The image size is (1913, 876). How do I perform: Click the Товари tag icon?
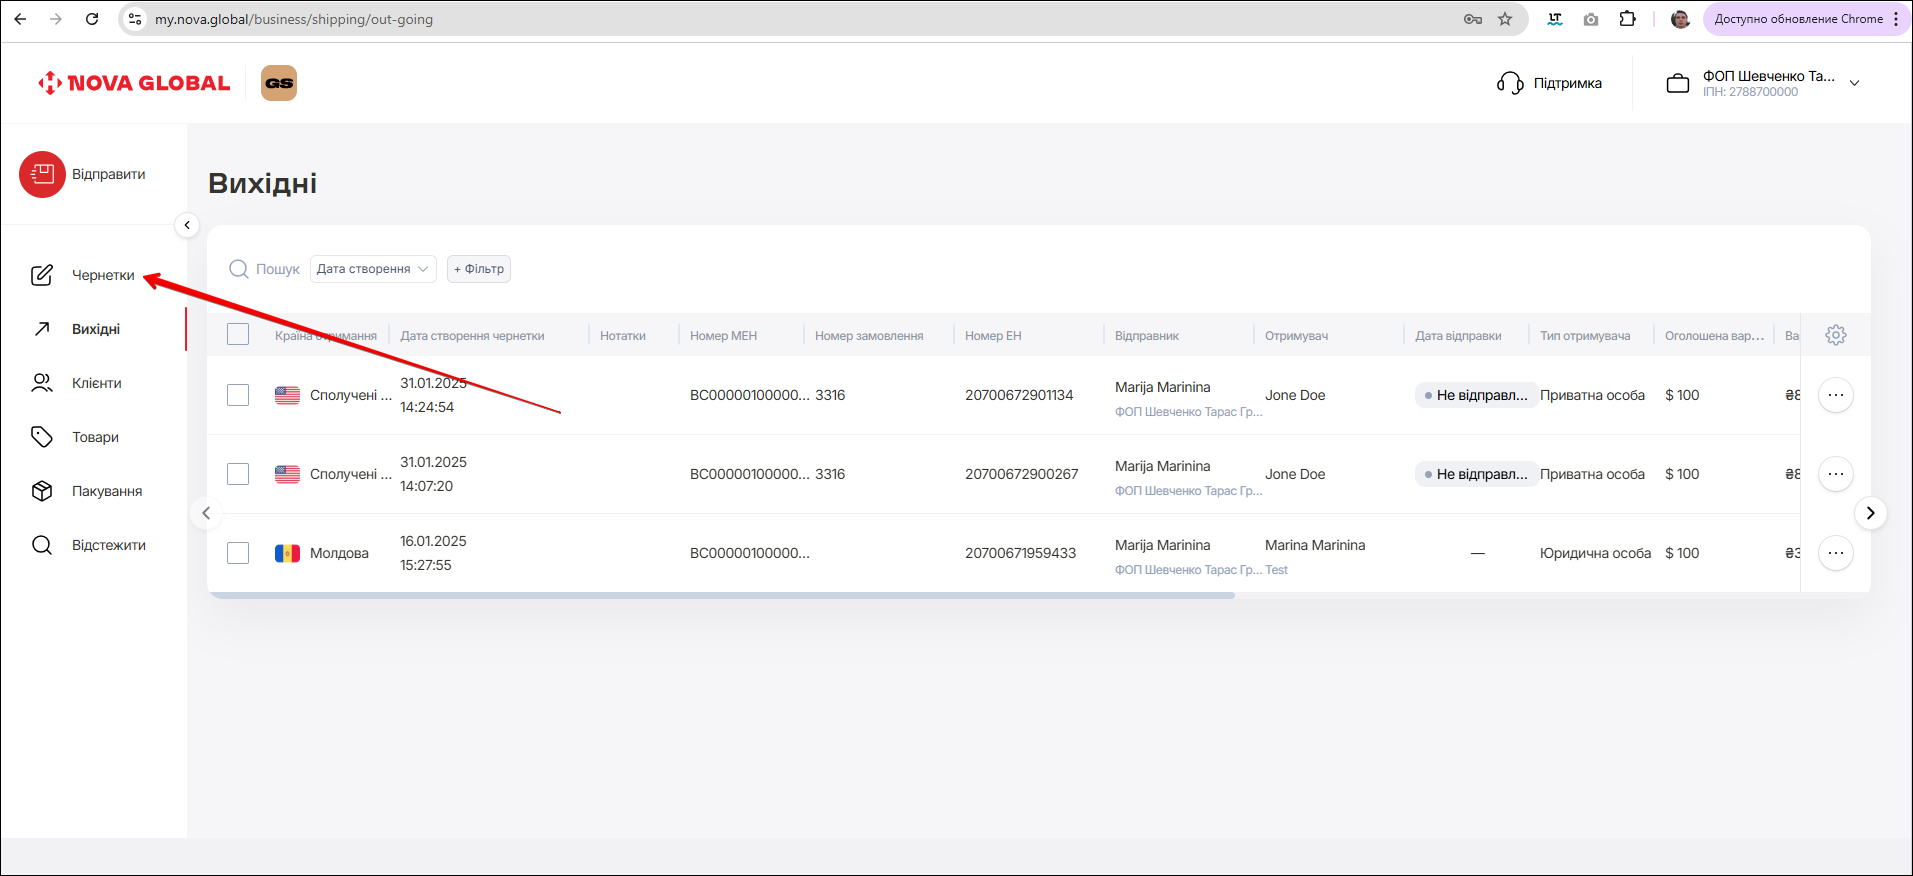point(42,437)
